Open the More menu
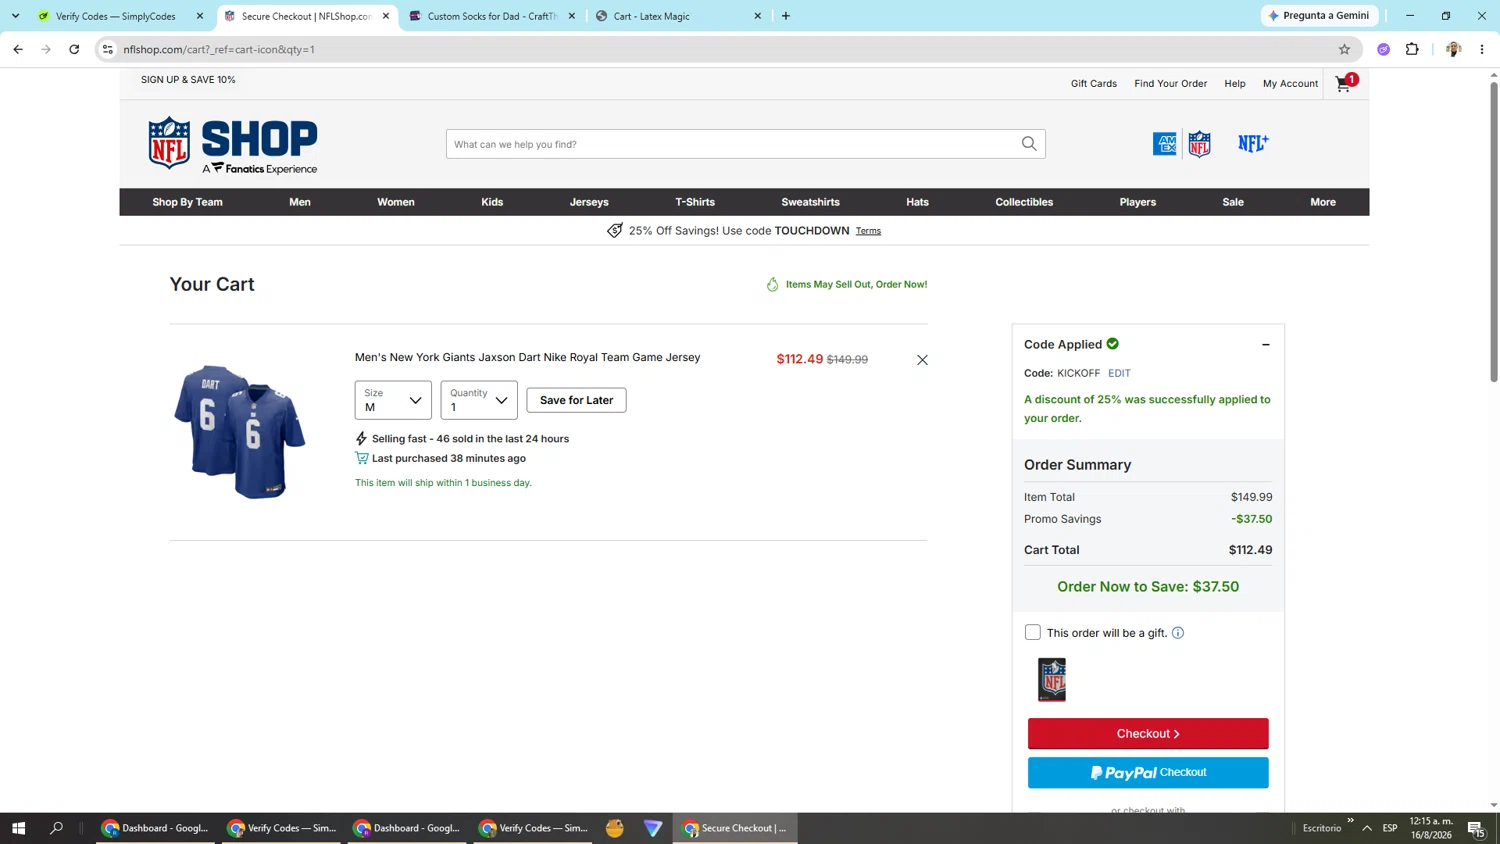The width and height of the screenshot is (1500, 844). point(1323,202)
